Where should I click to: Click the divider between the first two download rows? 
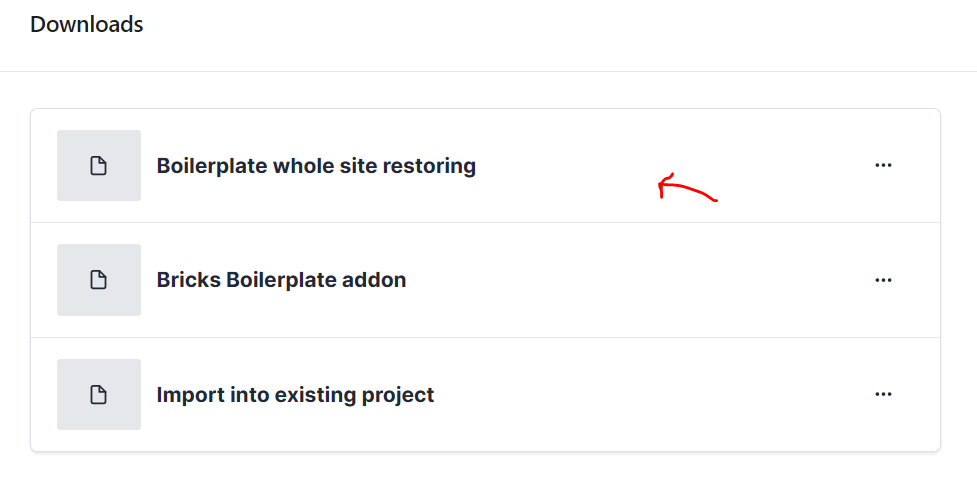coord(486,223)
